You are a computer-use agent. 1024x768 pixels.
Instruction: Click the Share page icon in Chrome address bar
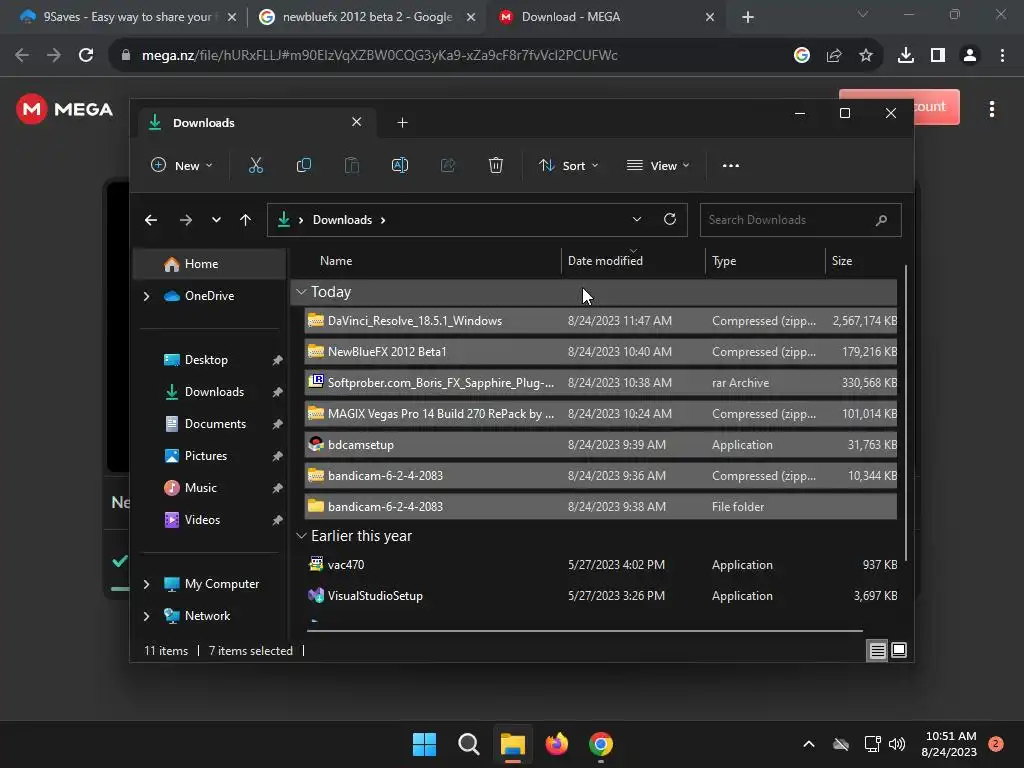tap(834, 56)
